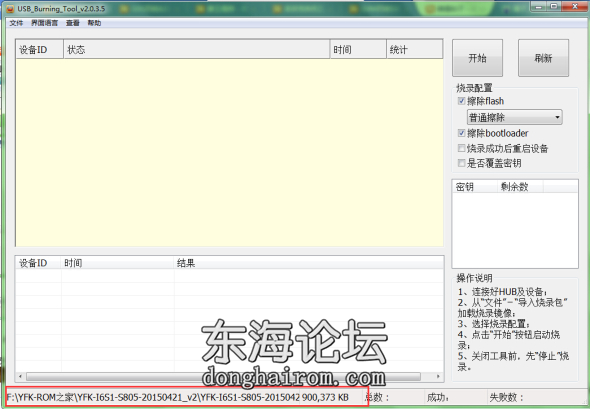Click the 失败数 counter in status bar
This screenshot has width=590, height=409.
[x=506, y=397]
